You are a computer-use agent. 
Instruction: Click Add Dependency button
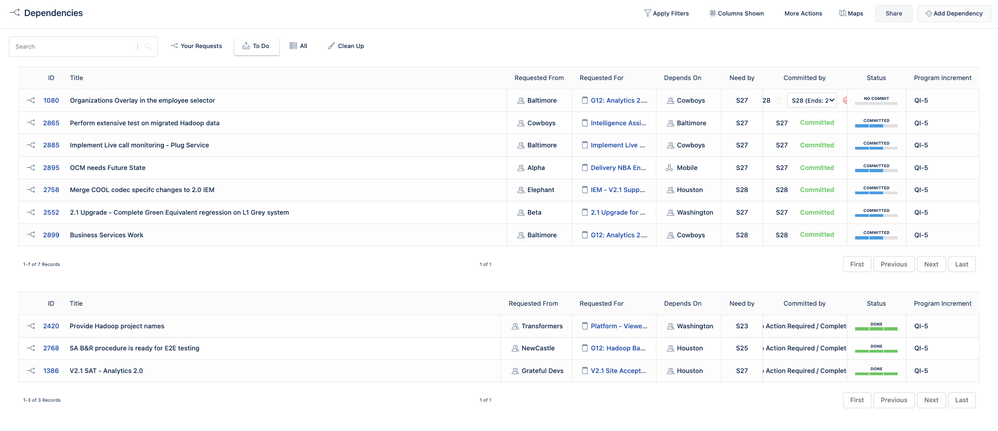point(954,13)
